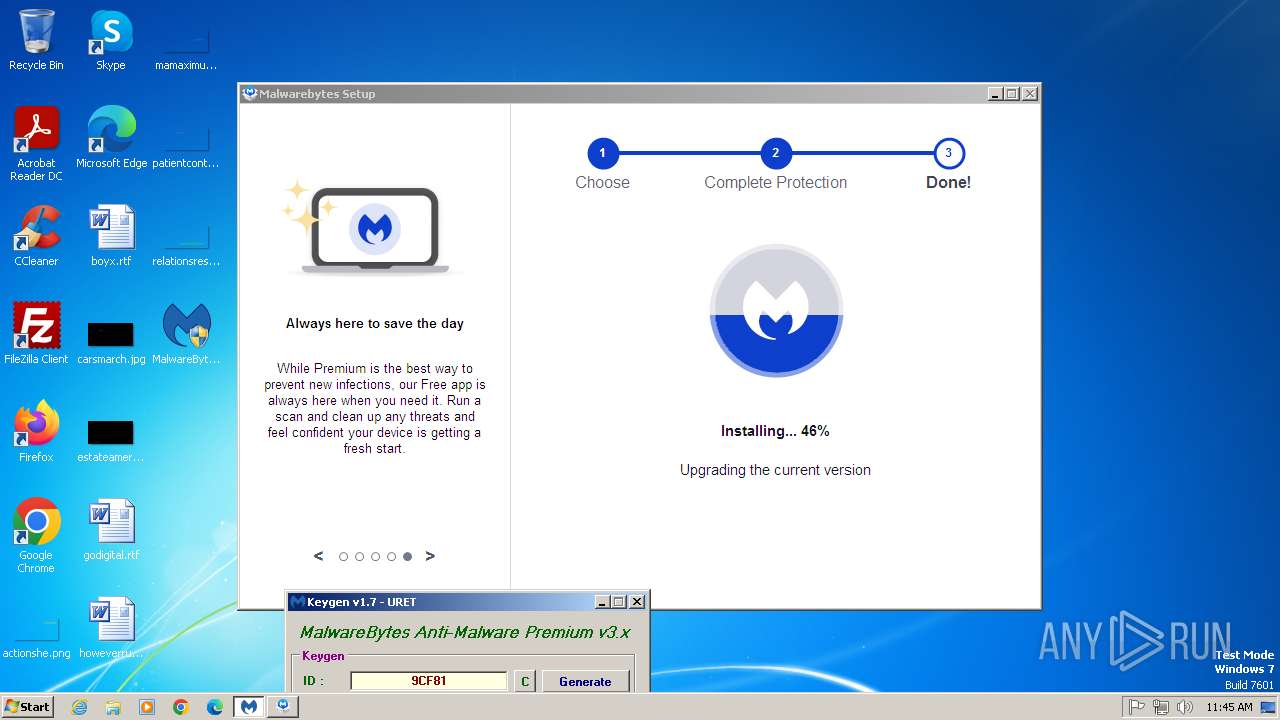Open the Recycle Bin desktop icon

(36, 40)
